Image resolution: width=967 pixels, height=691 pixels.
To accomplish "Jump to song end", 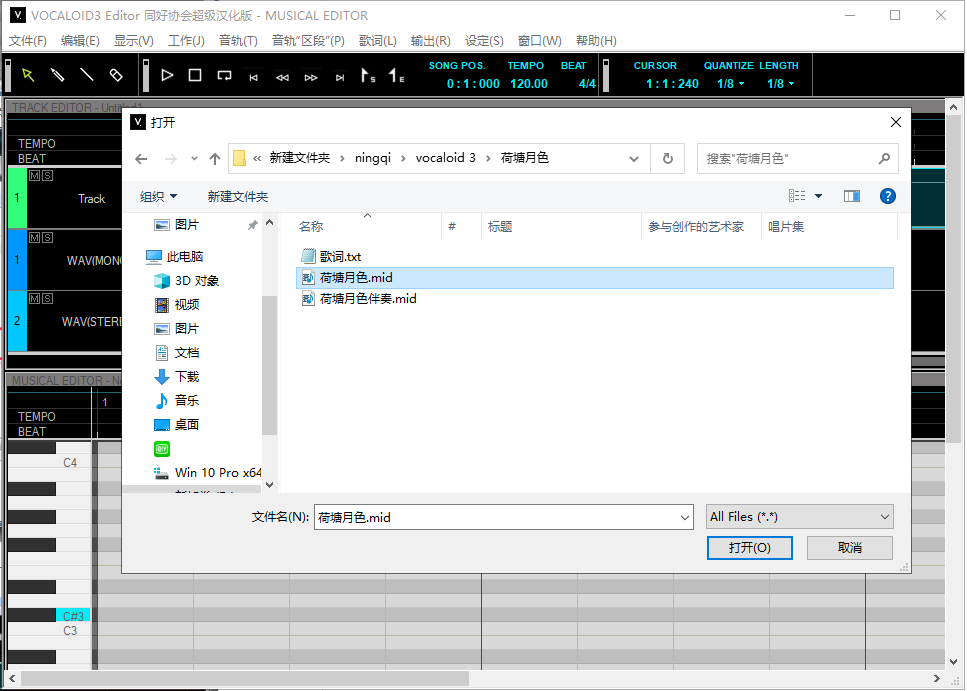I will click(340, 78).
